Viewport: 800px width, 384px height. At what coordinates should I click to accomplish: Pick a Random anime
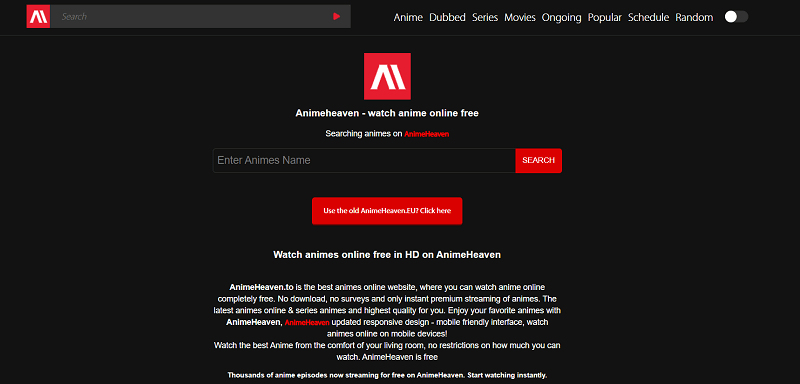pos(694,17)
